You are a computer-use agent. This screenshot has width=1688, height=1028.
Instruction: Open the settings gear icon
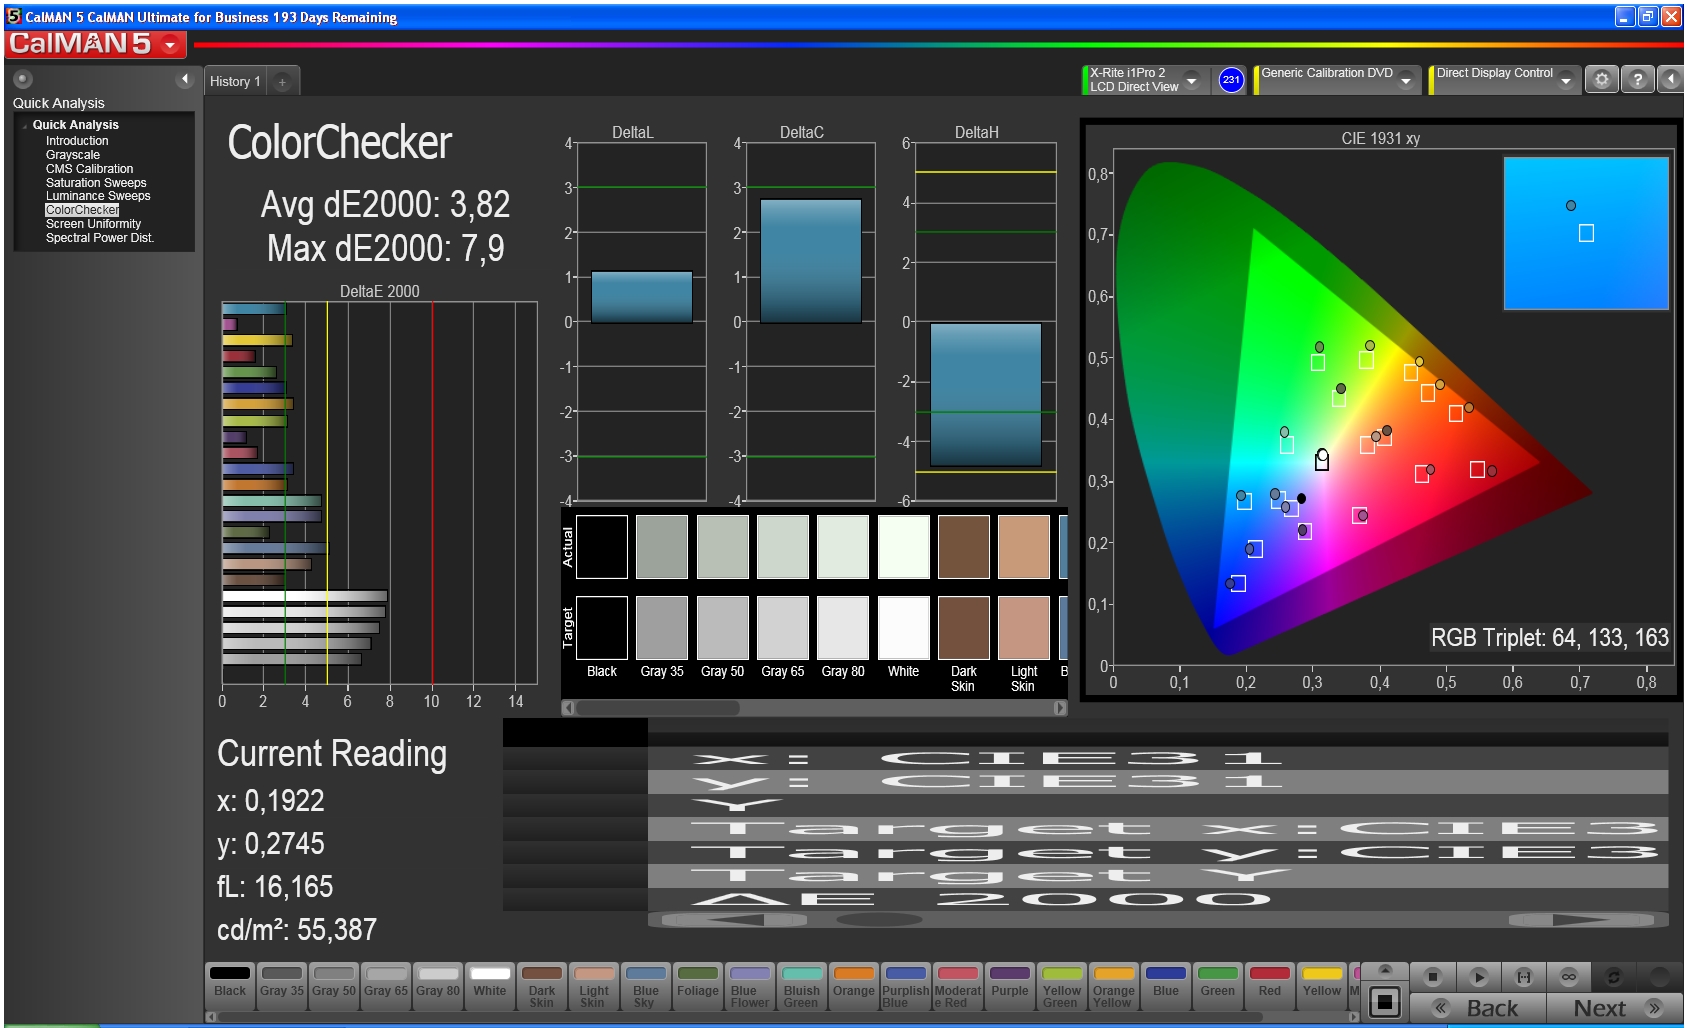(x=1602, y=79)
